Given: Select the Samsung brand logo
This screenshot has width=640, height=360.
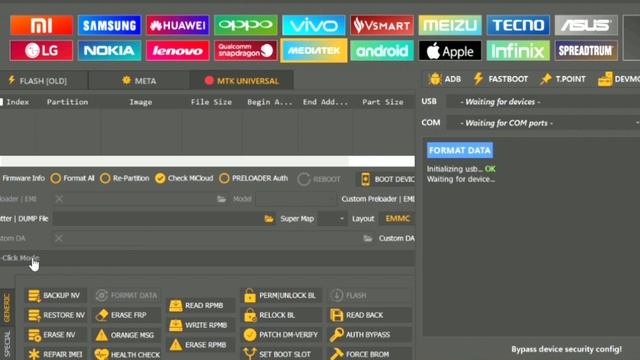Looking at the screenshot, I should (x=109, y=25).
